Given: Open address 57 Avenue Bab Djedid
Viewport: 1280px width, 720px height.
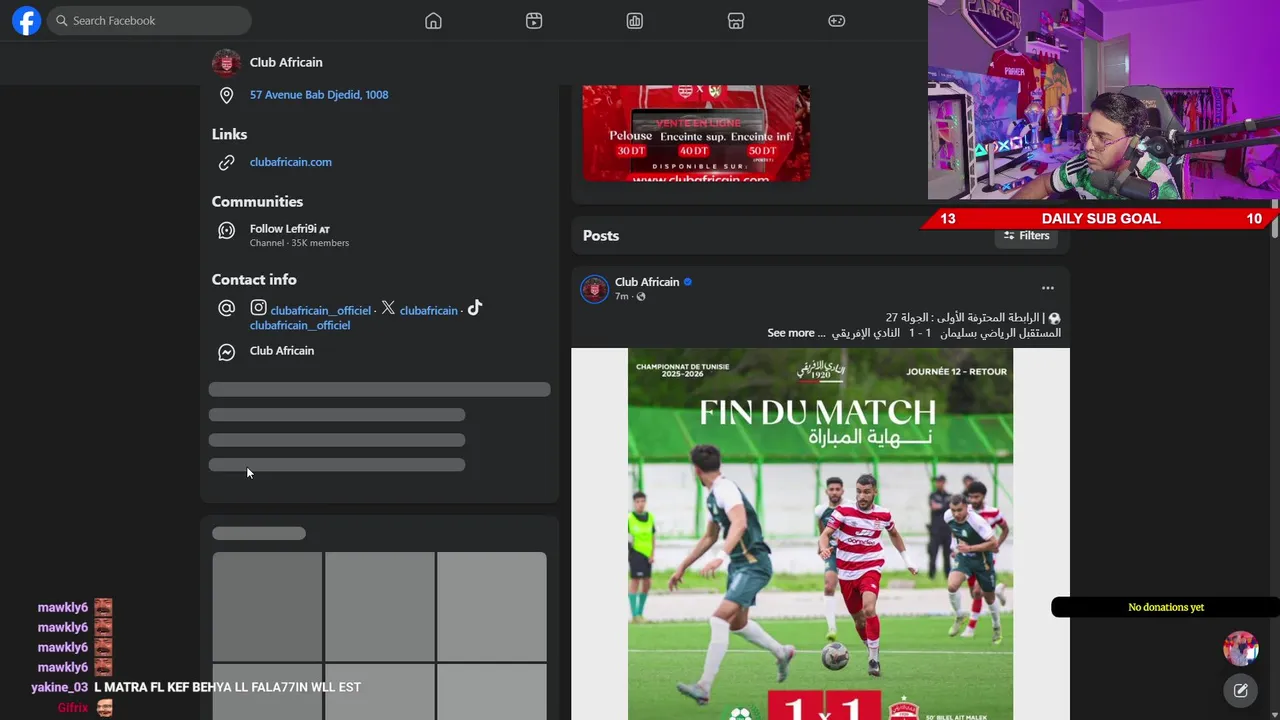Looking at the screenshot, I should coord(319,95).
